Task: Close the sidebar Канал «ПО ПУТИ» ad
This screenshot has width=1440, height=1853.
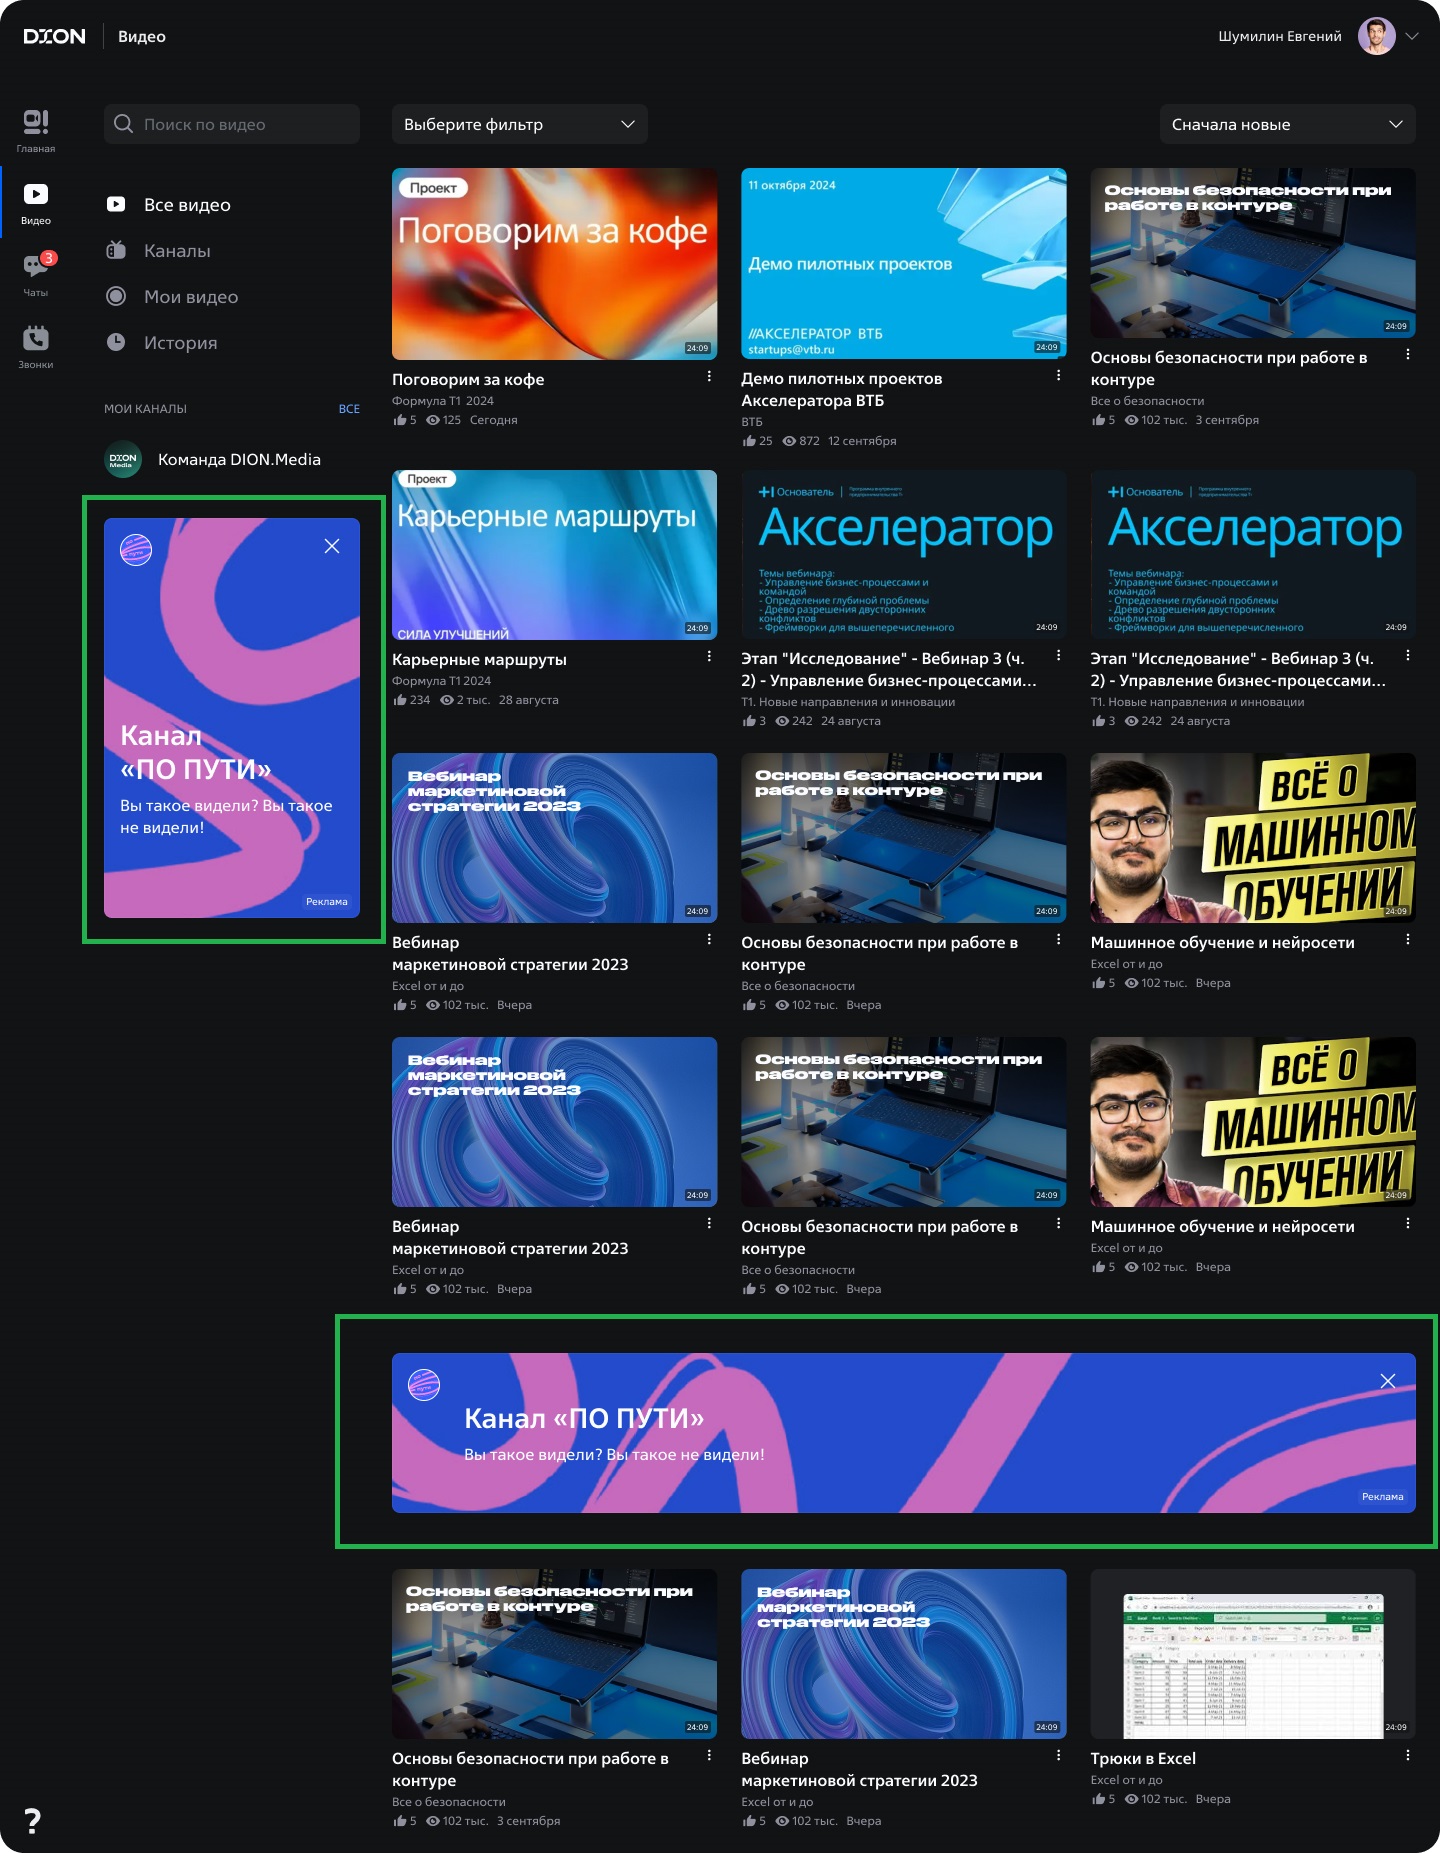Action: (332, 546)
